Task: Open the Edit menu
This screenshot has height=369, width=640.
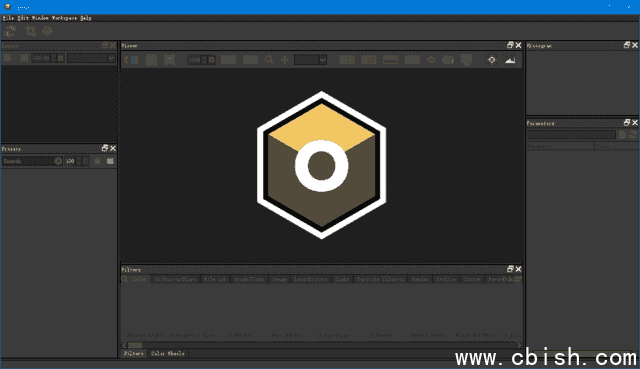Action: point(23,18)
